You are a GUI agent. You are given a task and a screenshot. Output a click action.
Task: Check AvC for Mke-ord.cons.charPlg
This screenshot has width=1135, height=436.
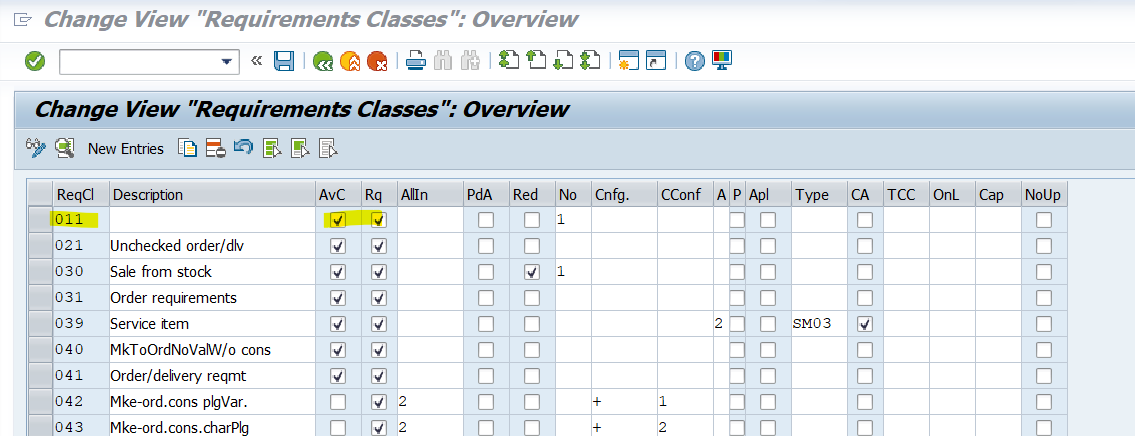[x=337, y=427]
